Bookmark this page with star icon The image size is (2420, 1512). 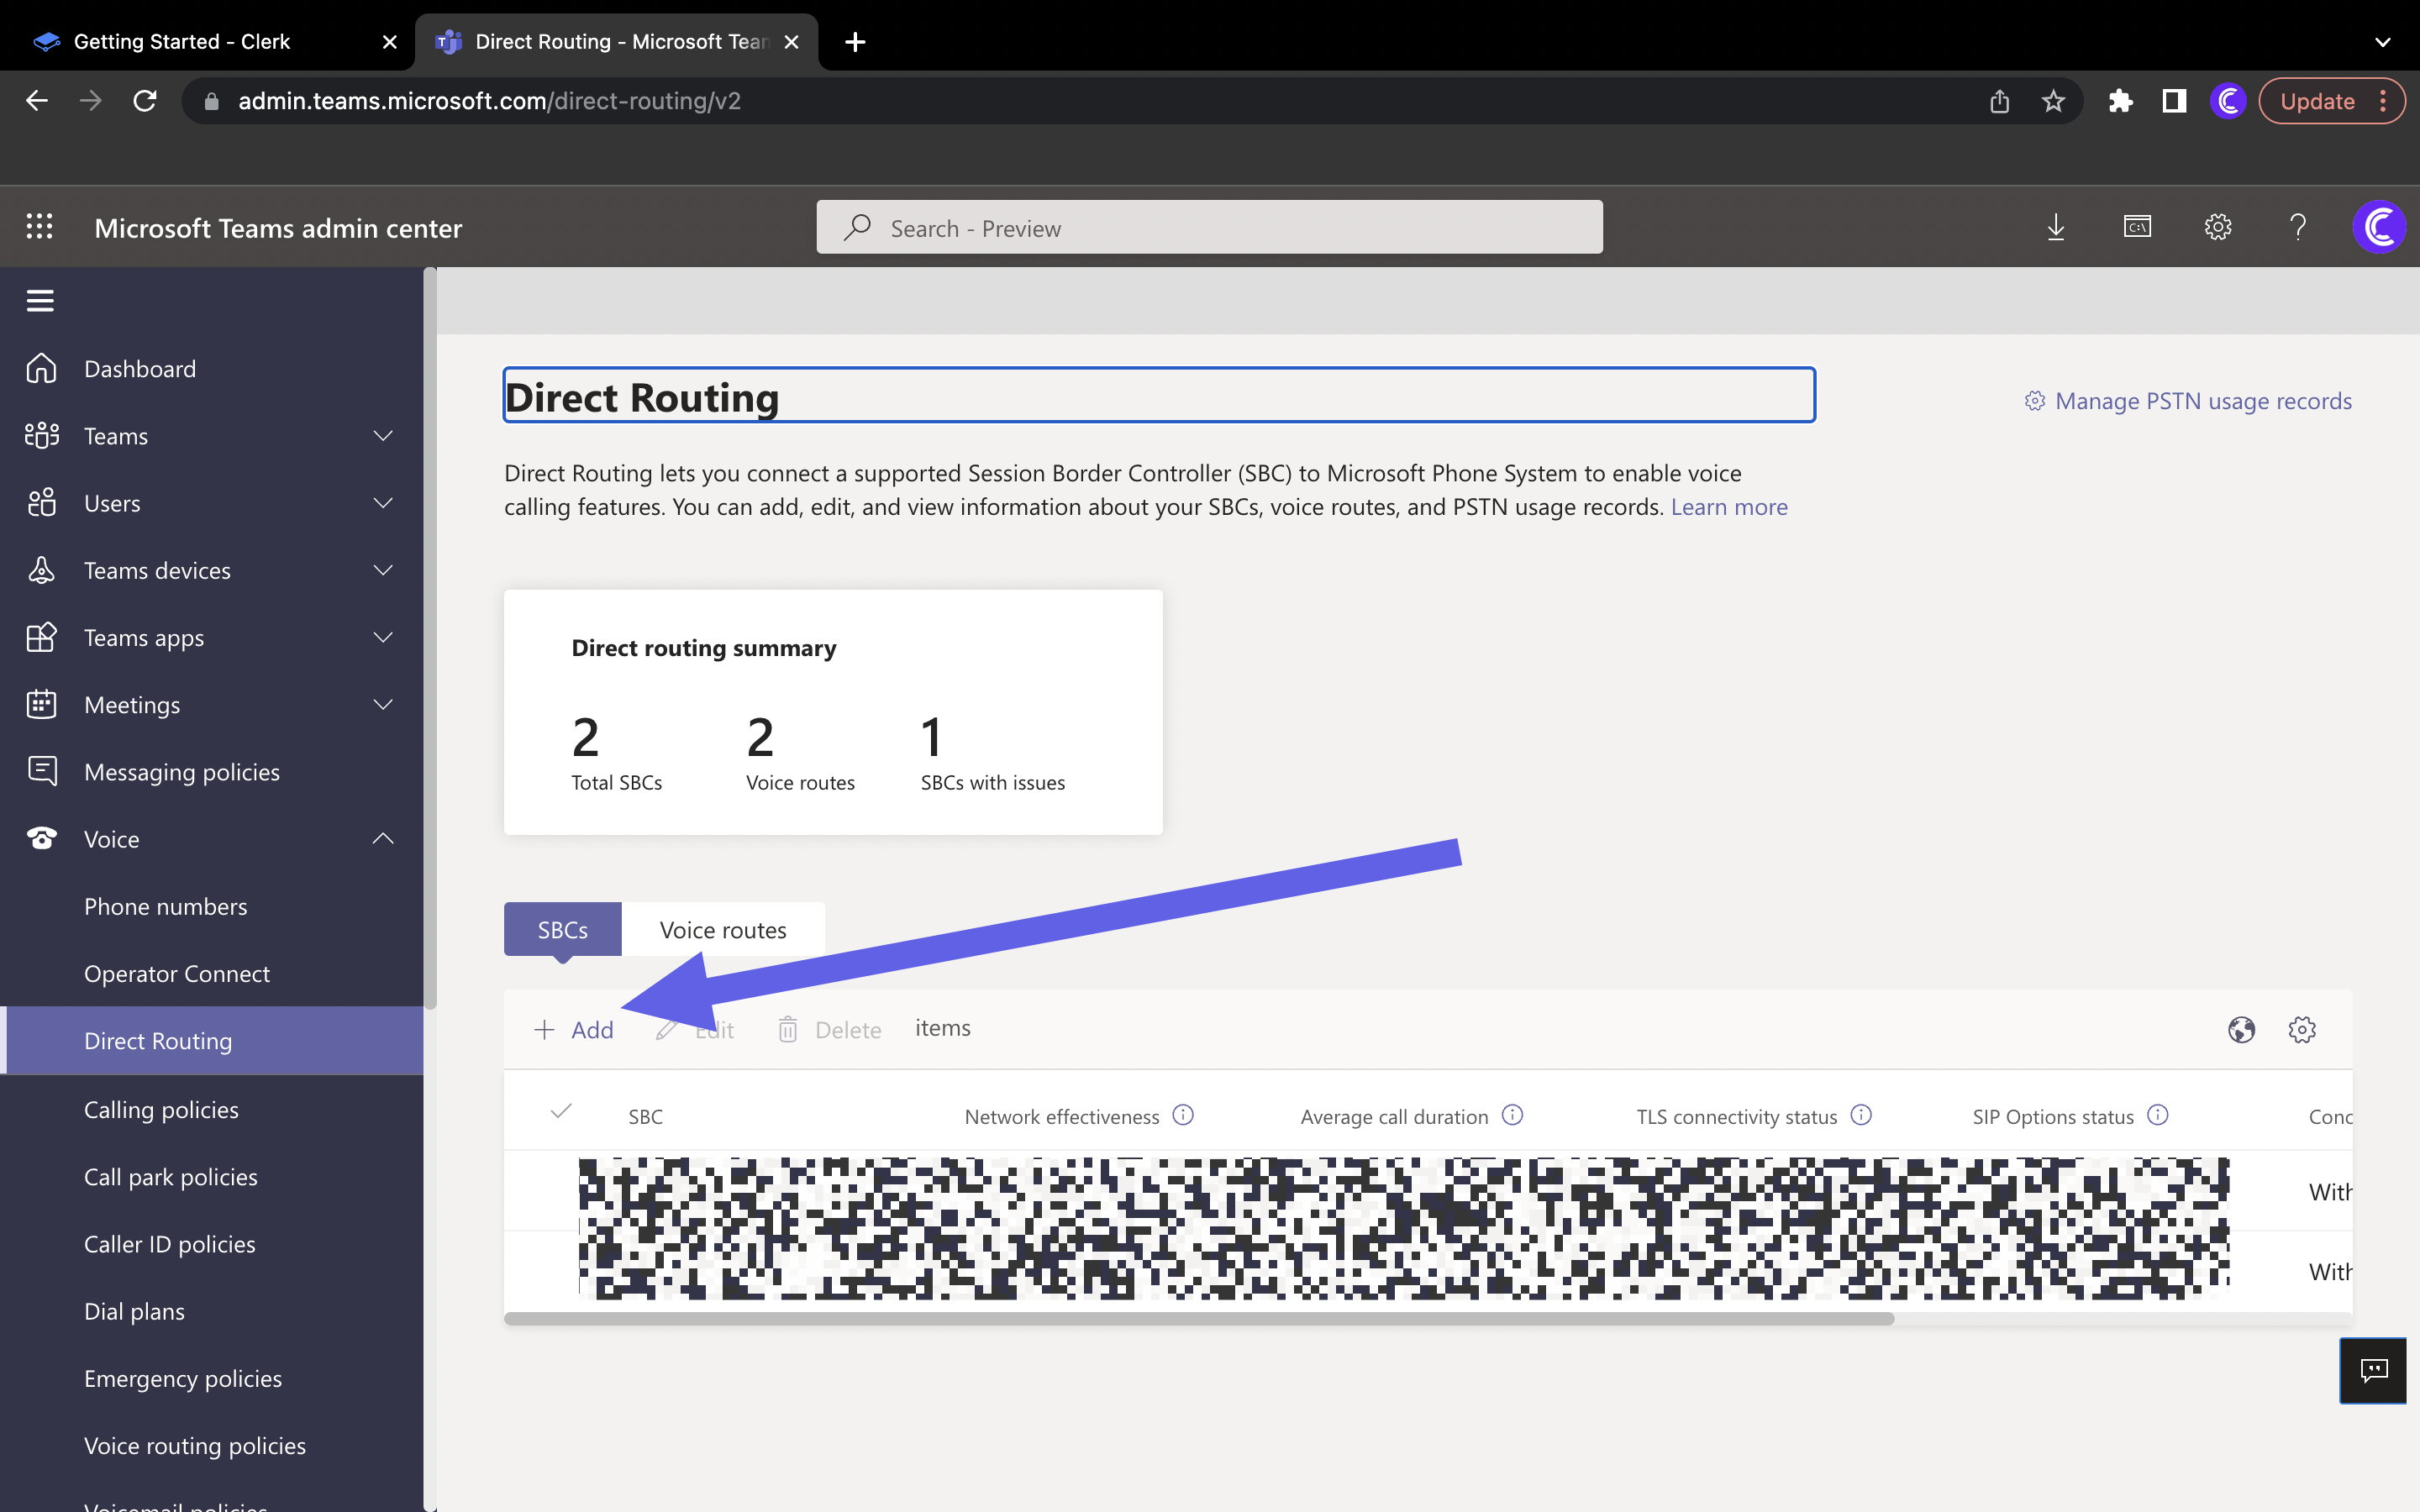point(2053,101)
